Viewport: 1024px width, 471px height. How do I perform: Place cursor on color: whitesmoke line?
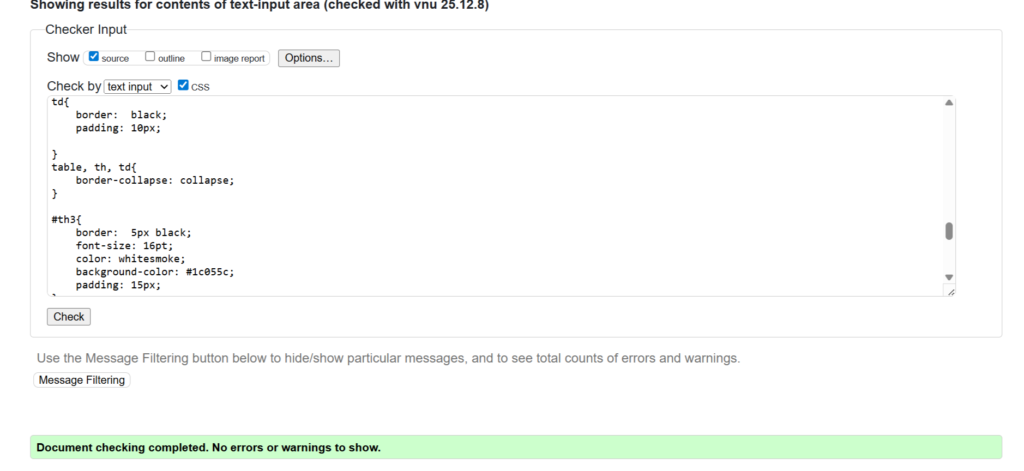click(x=130, y=258)
